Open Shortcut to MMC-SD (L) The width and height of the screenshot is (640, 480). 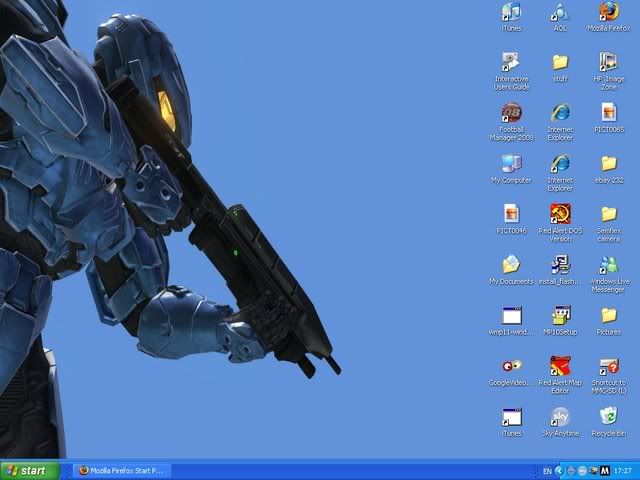[x=609, y=375]
